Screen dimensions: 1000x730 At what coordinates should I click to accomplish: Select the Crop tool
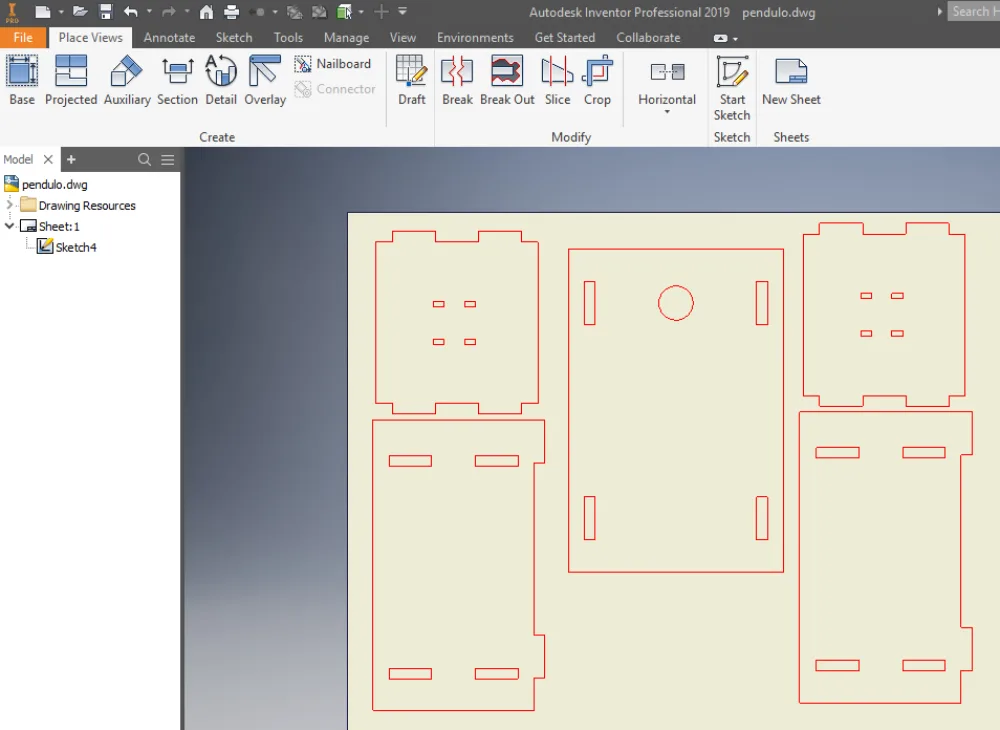point(597,80)
